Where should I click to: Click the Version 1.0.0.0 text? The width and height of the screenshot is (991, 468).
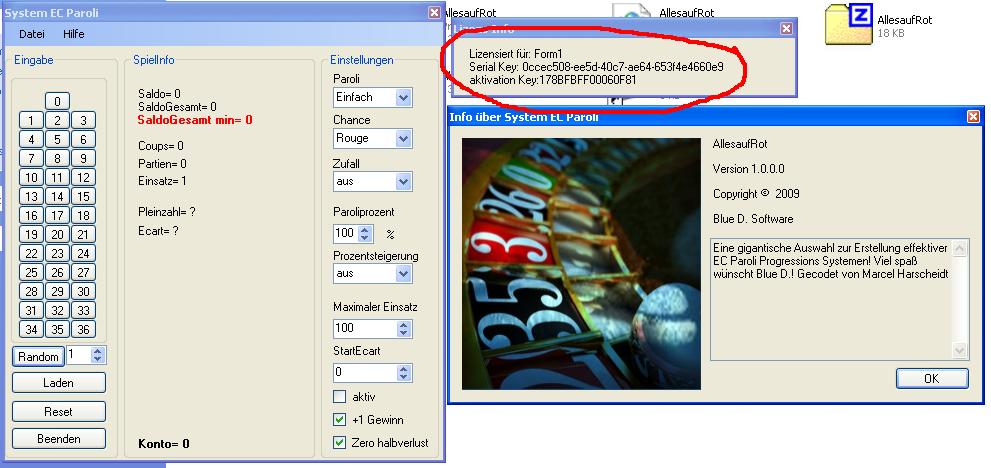point(748,169)
